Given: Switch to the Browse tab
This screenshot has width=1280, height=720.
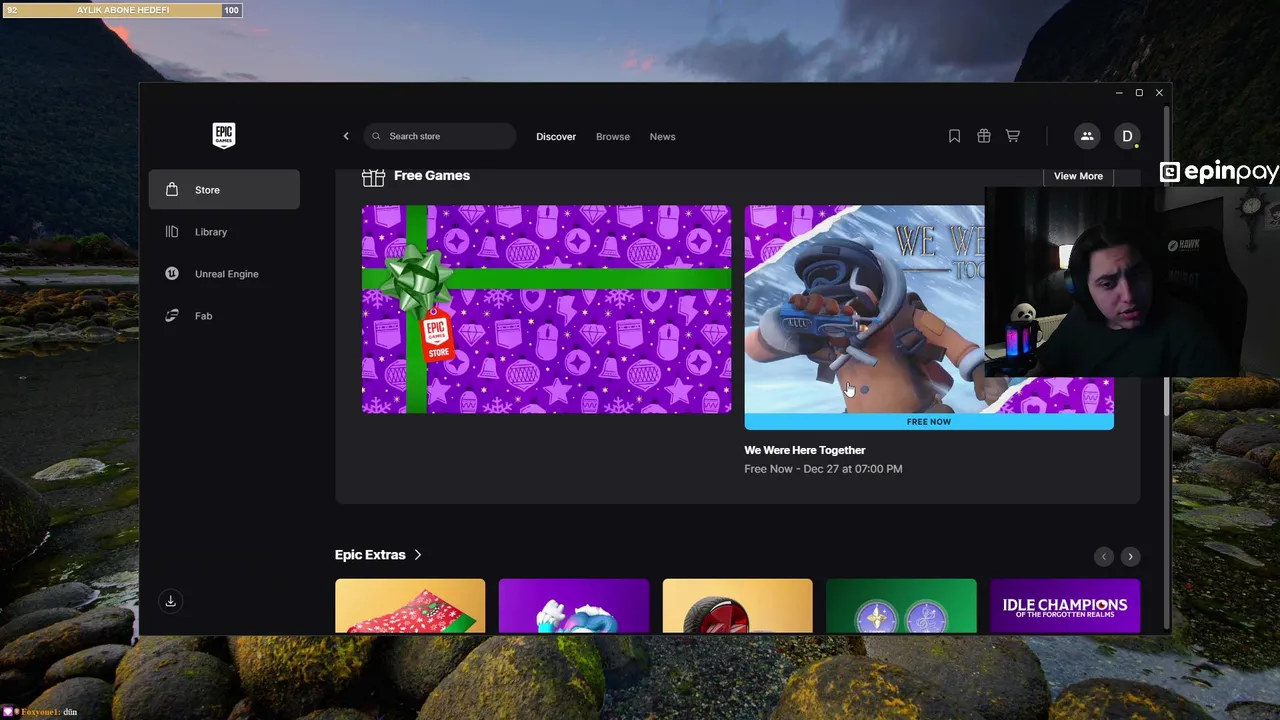Looking at the screenshot, I should point(613,137).
